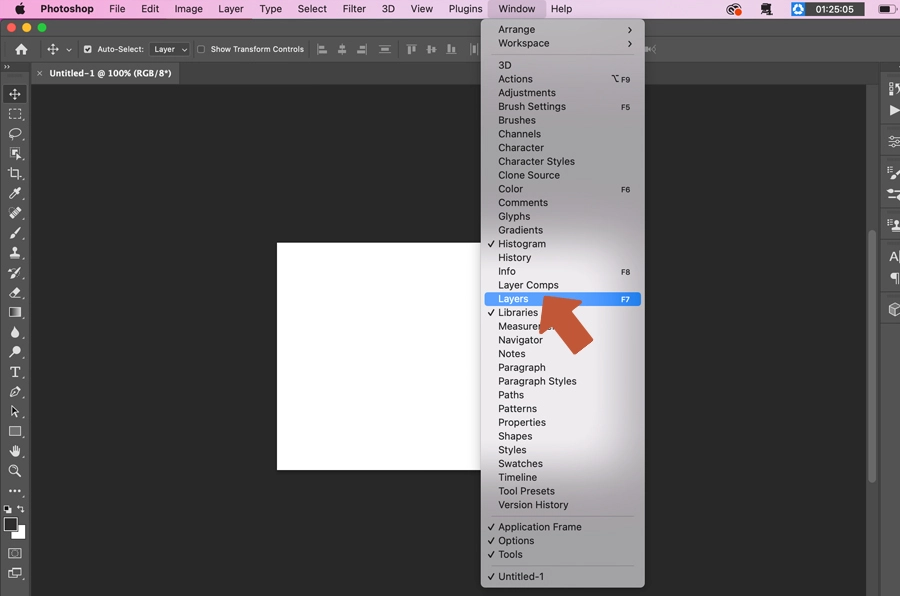
Task: Select the Type tool
Action: pos(15,371)
